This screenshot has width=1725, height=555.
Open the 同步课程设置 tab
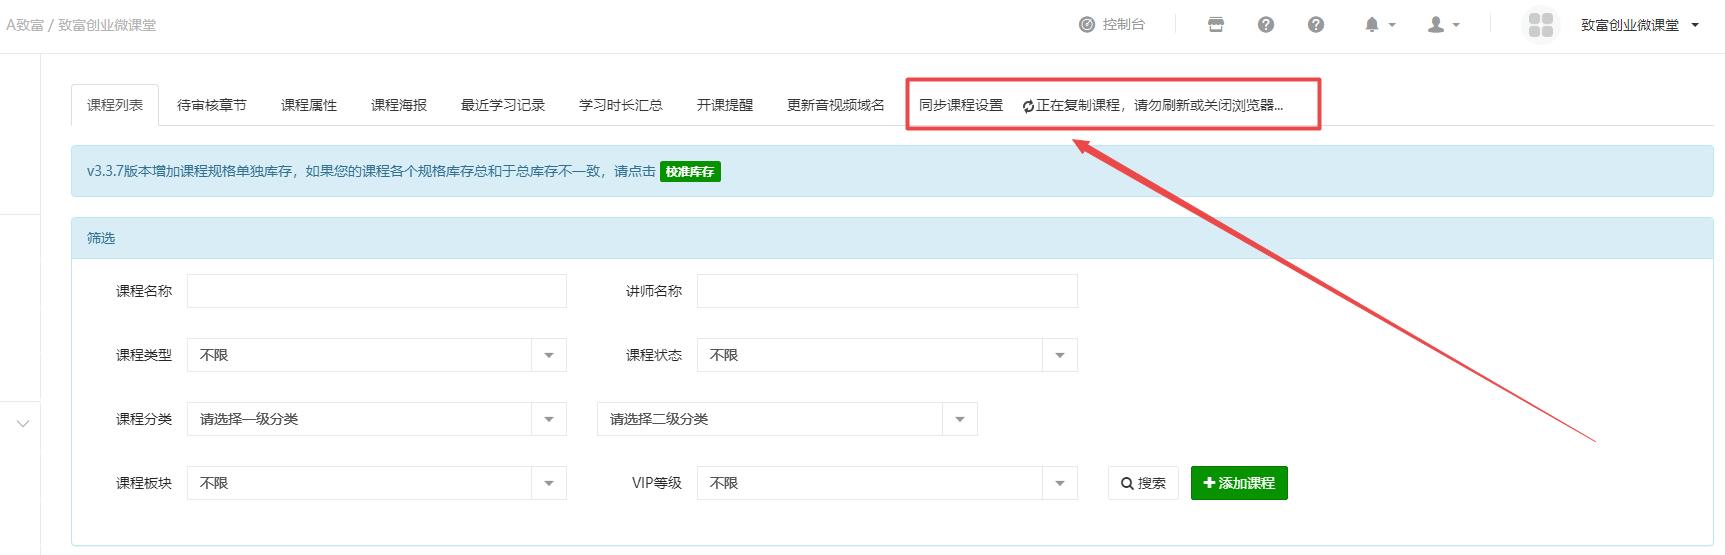960,105
